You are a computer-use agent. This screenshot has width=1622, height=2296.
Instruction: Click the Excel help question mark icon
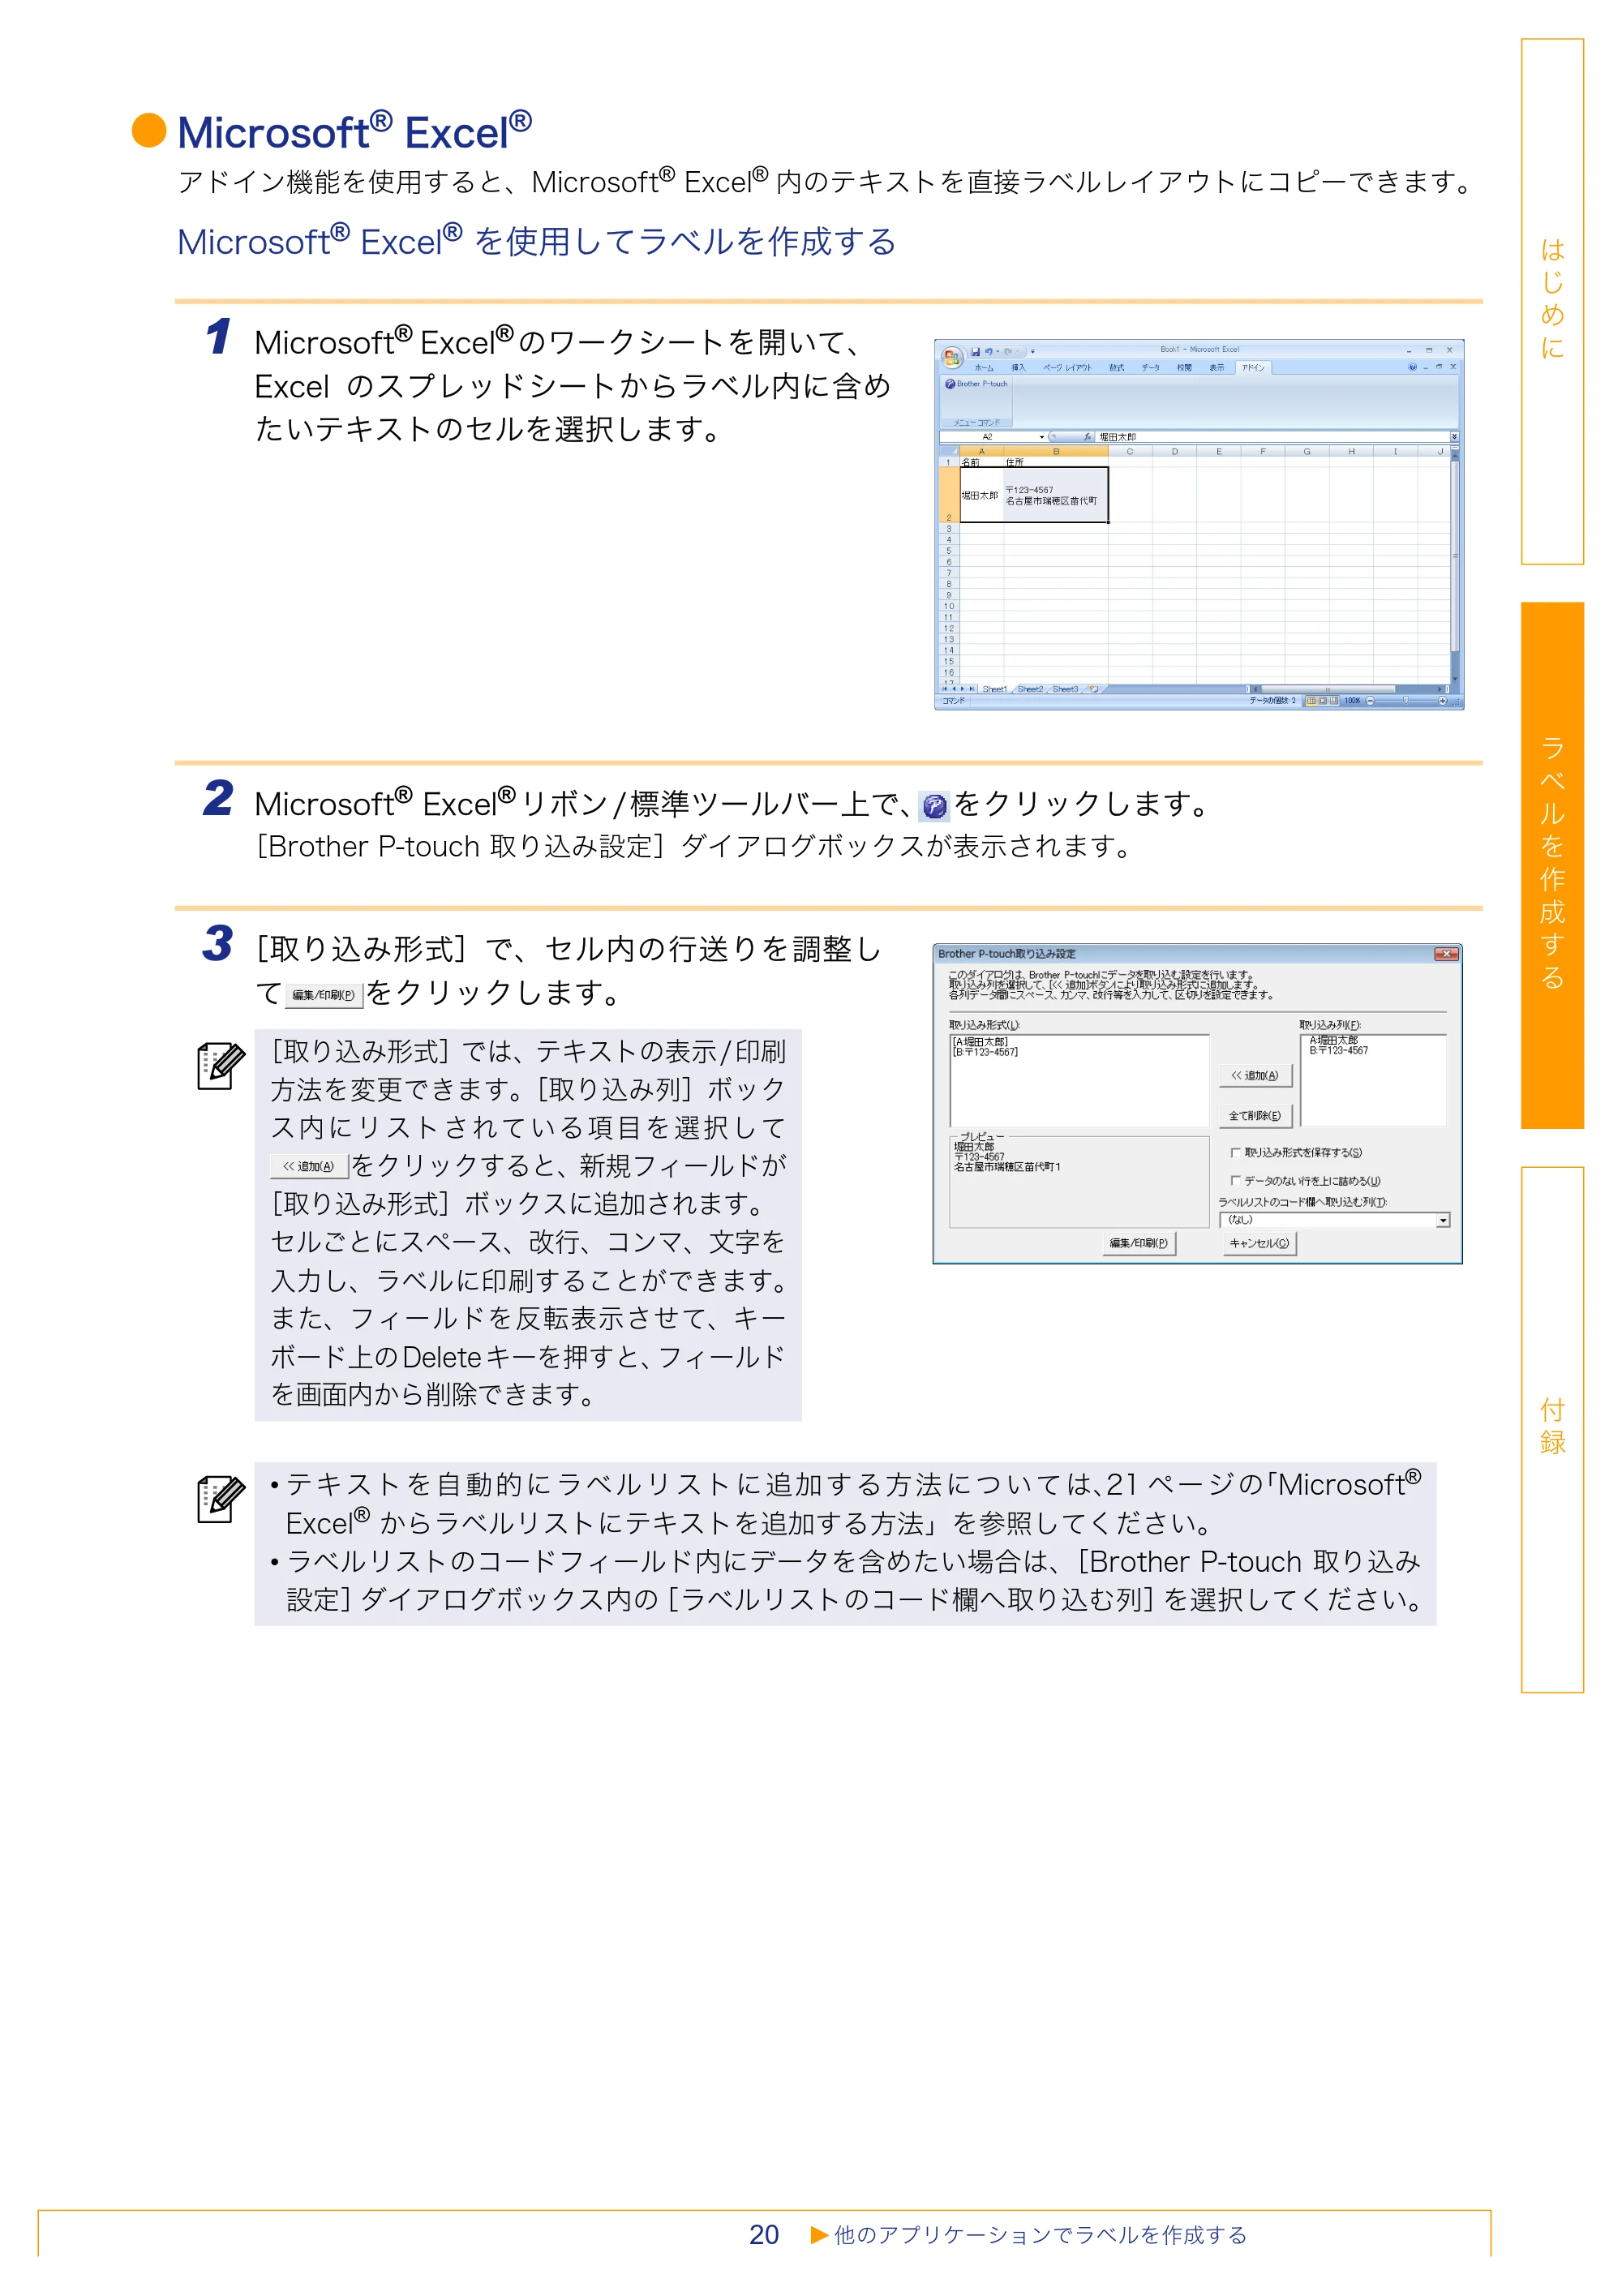click(x=1413, y=367)
